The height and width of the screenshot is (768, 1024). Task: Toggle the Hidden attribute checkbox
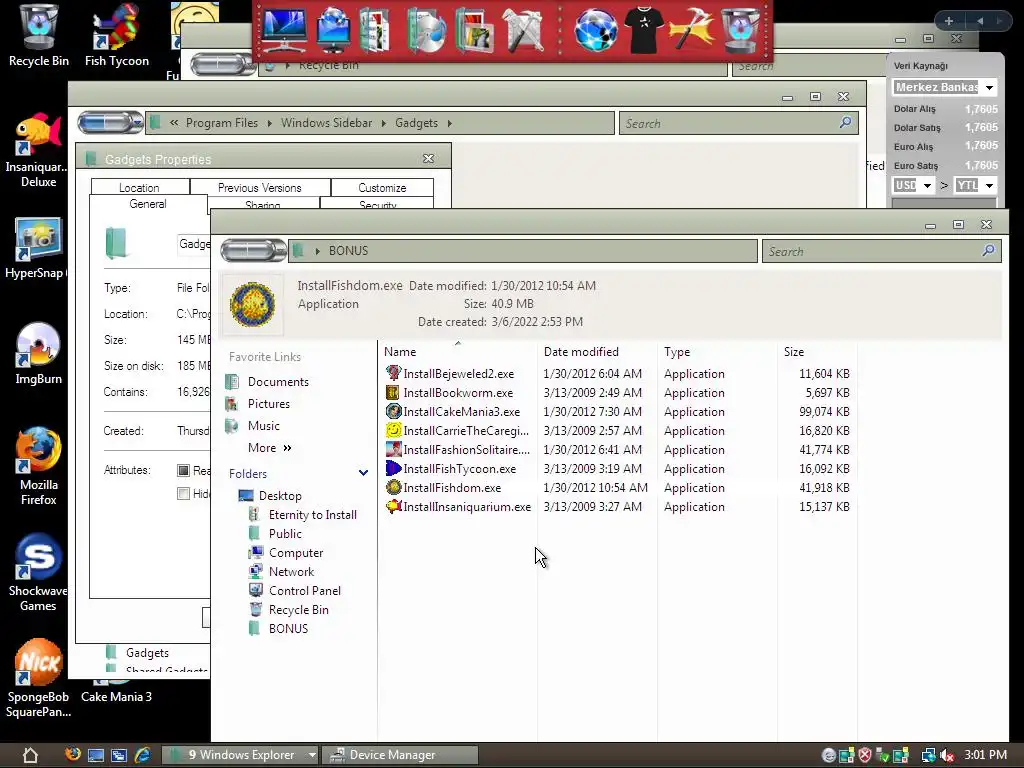click(184, 494)
